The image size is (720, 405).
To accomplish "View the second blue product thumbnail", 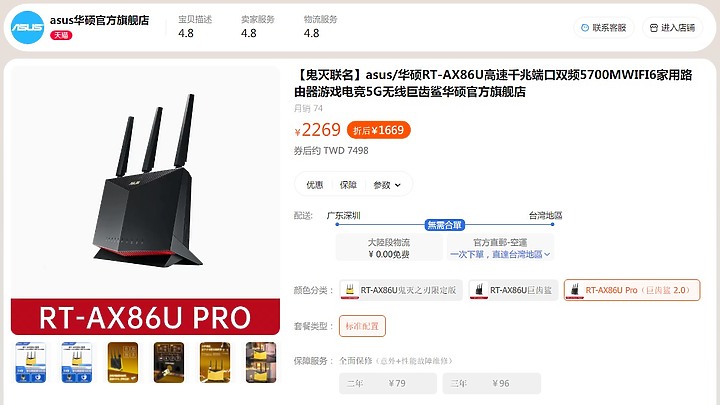I will point(77,362).
